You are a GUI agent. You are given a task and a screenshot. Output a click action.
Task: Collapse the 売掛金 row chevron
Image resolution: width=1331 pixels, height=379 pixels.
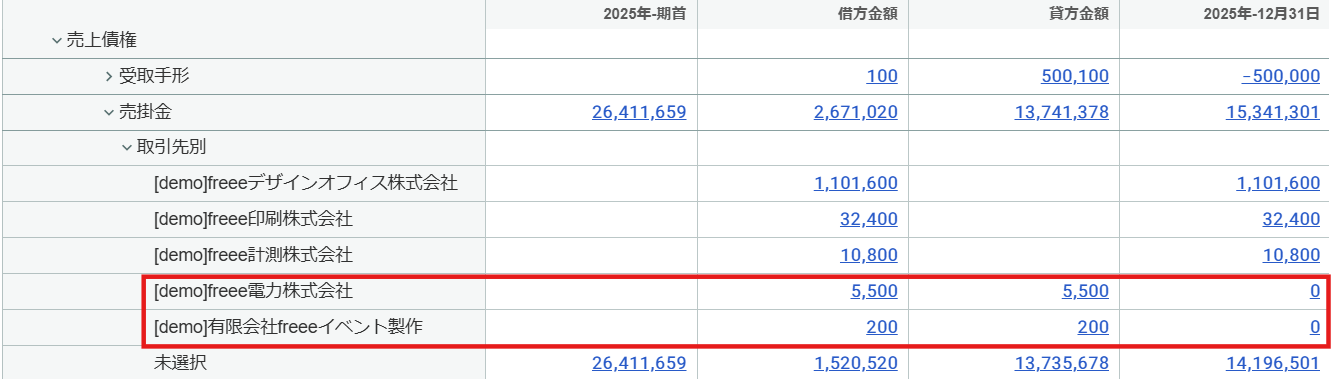pos(109,112)
